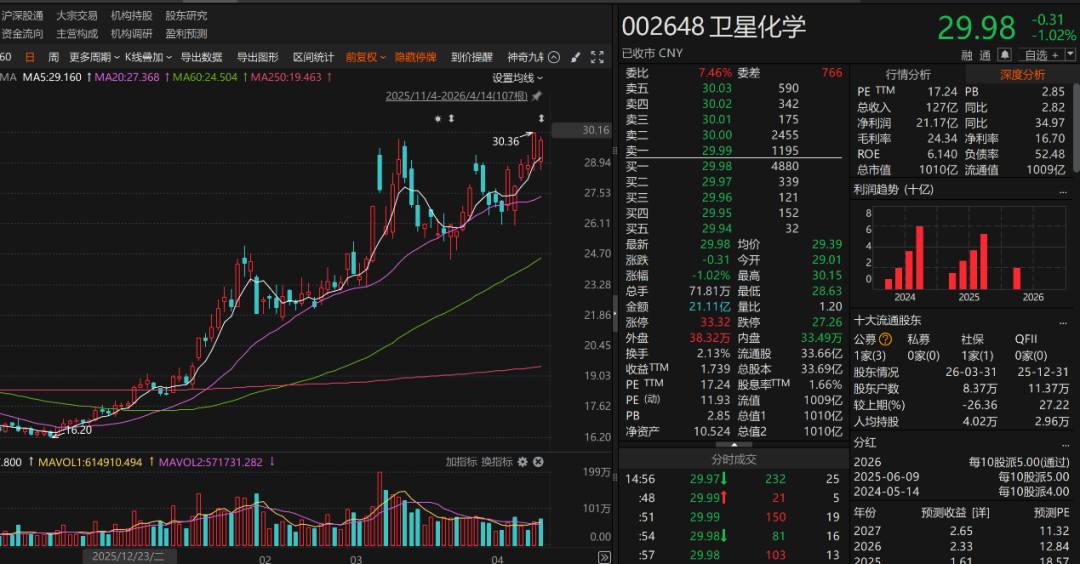Viewport: 1080px width, 564px height.
Task: Switch to 行情分析 tab
Action: (x=908, y=74)
